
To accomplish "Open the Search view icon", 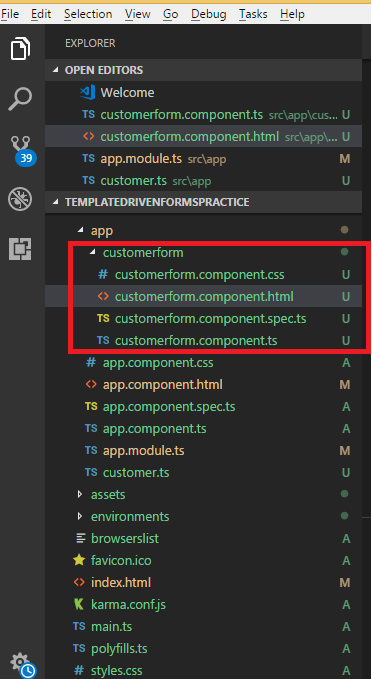I will (20, 99).
